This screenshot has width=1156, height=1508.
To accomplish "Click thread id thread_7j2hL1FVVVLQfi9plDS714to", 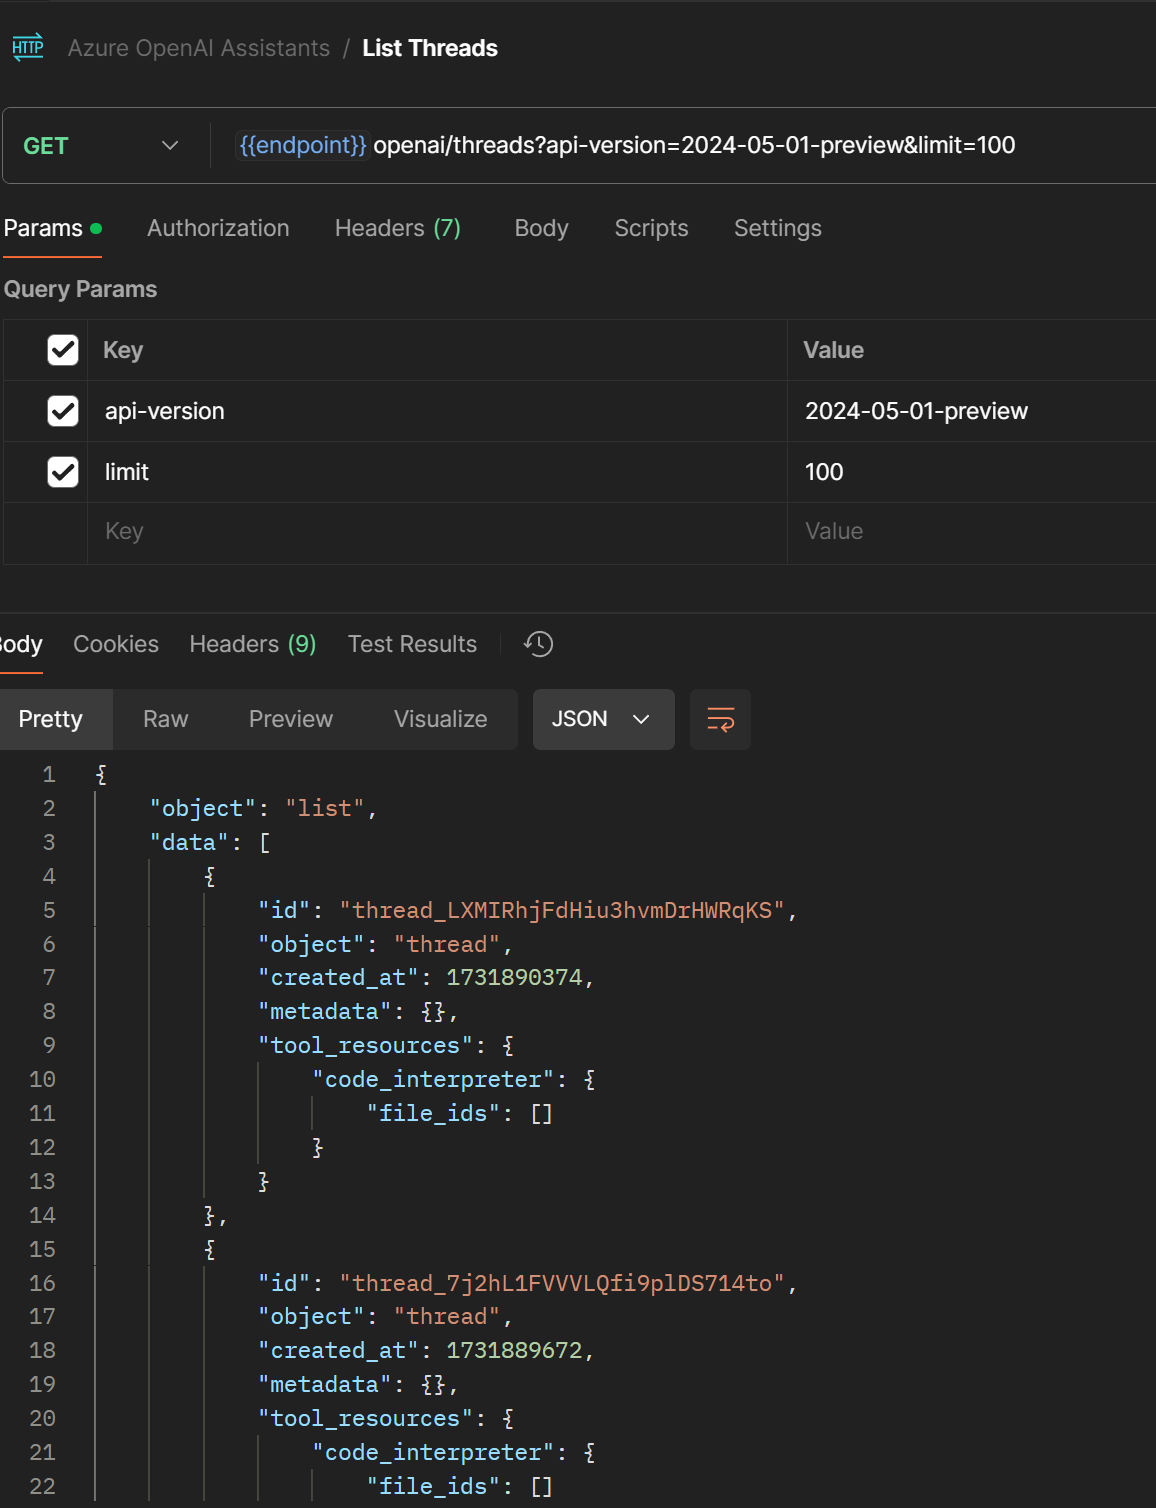I will click(562, 1283).
